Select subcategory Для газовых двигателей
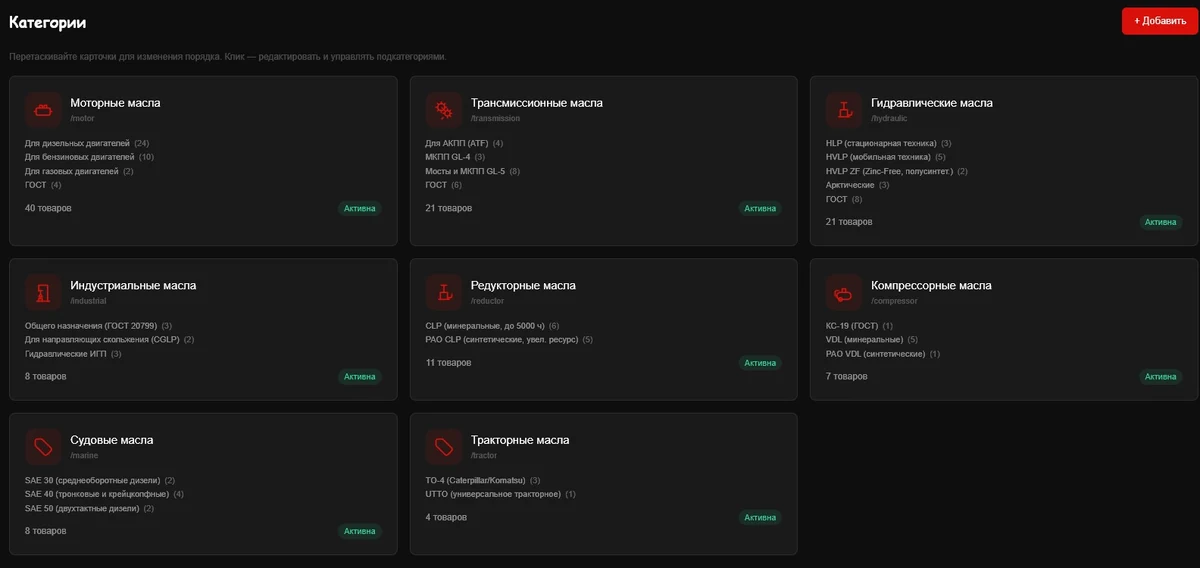Viewport: 1200px width, 568px height. 72,171
